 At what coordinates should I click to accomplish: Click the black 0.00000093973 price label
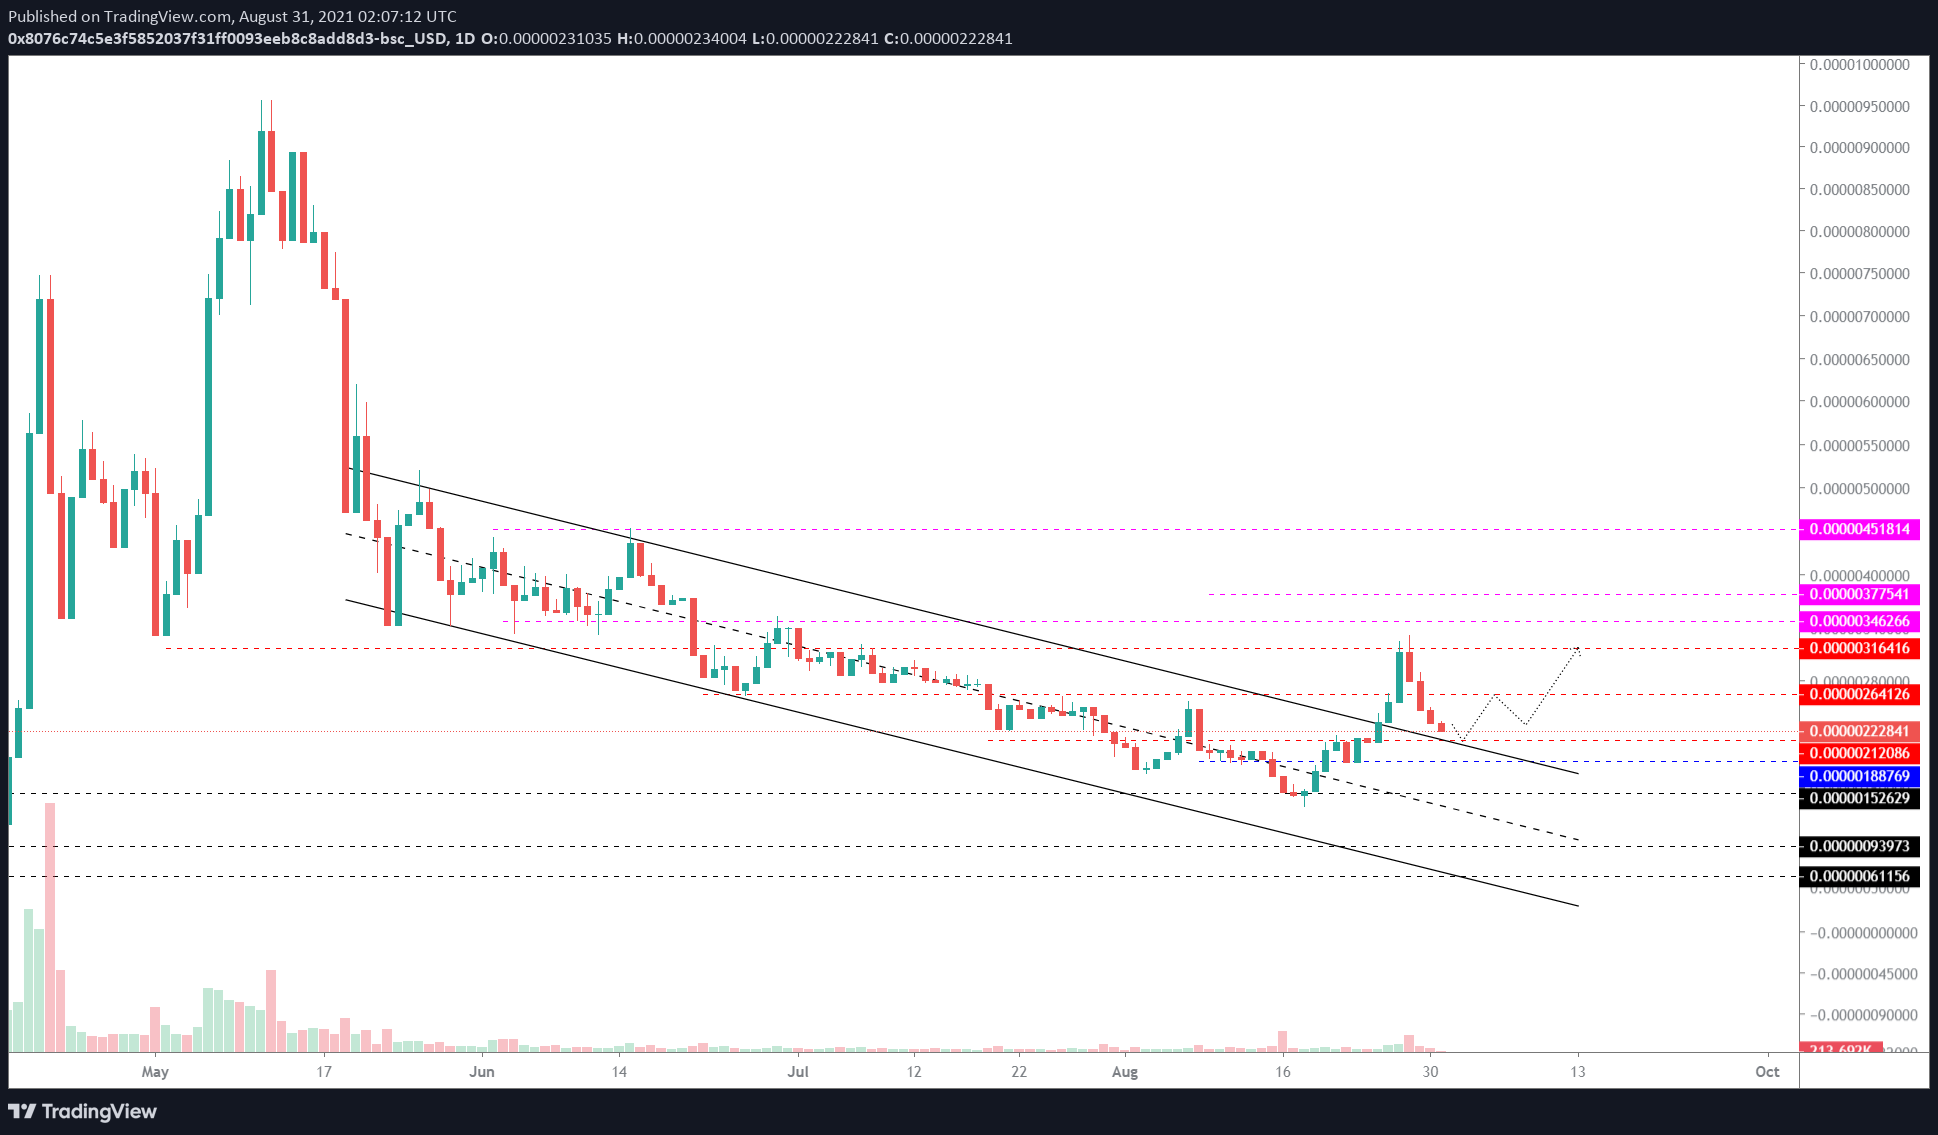pyautogui.click(x=1858, y=846)
